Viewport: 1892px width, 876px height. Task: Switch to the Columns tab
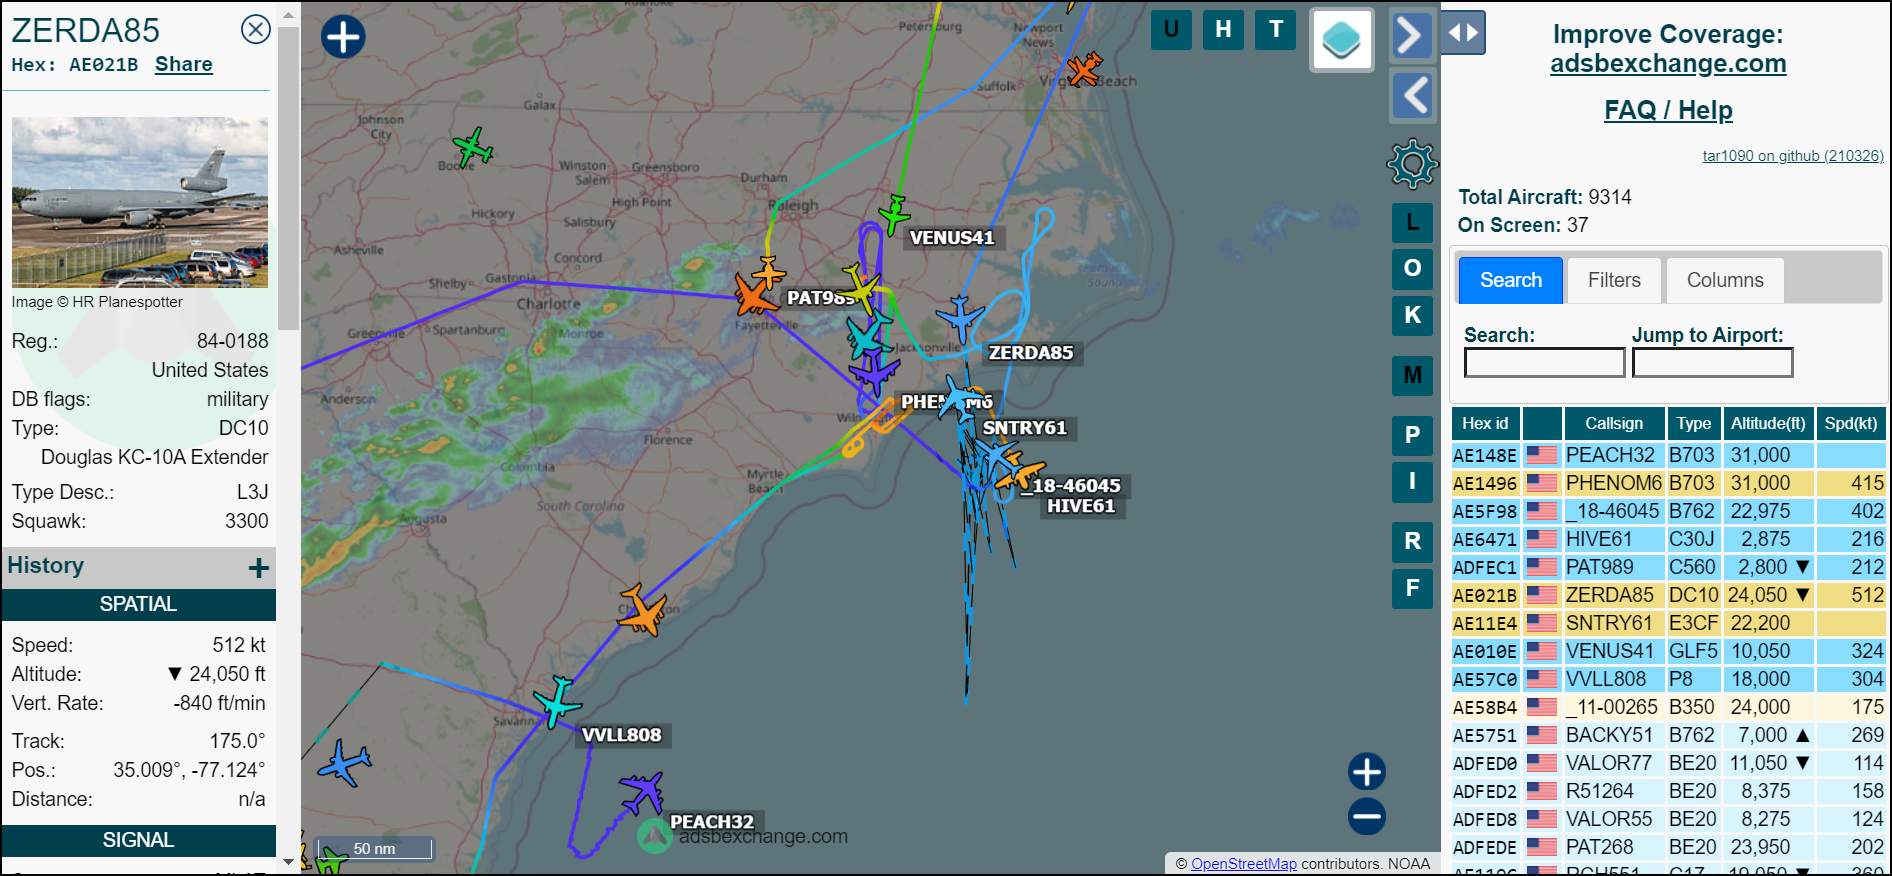[x=1725, y=280]
